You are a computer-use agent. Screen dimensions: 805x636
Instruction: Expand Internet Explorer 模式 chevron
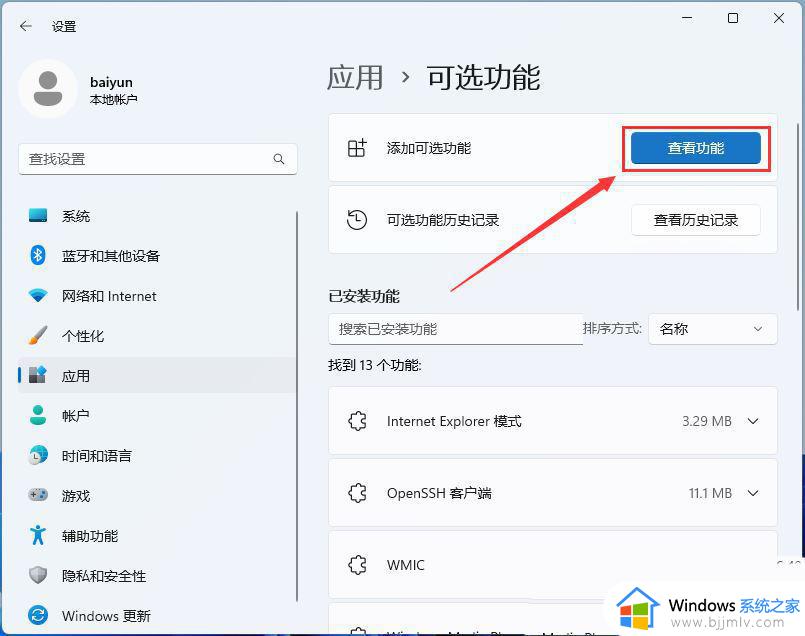click(753, 421)
